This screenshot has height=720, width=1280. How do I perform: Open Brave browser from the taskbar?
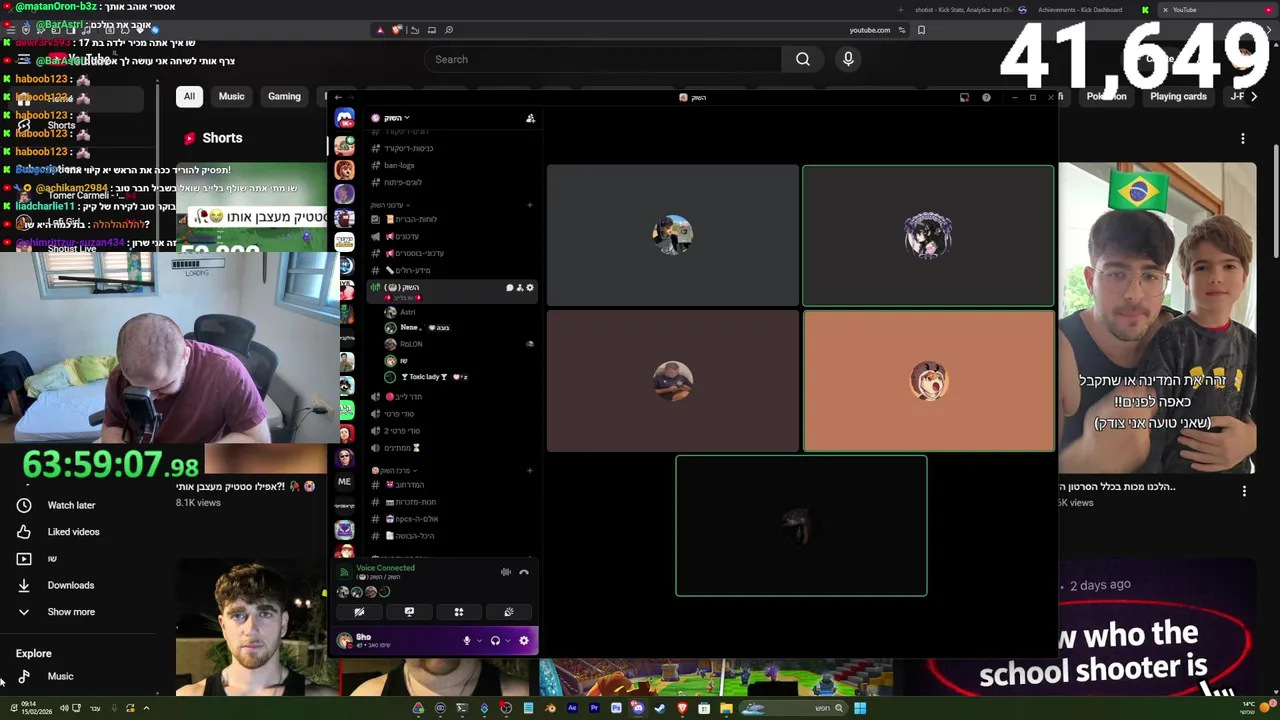pyautogui.click(x=682, y=708)
